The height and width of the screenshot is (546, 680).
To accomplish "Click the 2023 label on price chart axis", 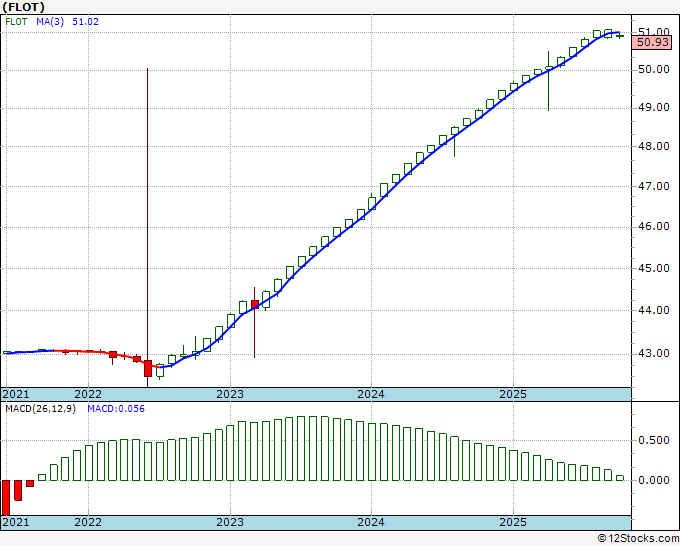I will pyautogui.click(x=230, y=394).
